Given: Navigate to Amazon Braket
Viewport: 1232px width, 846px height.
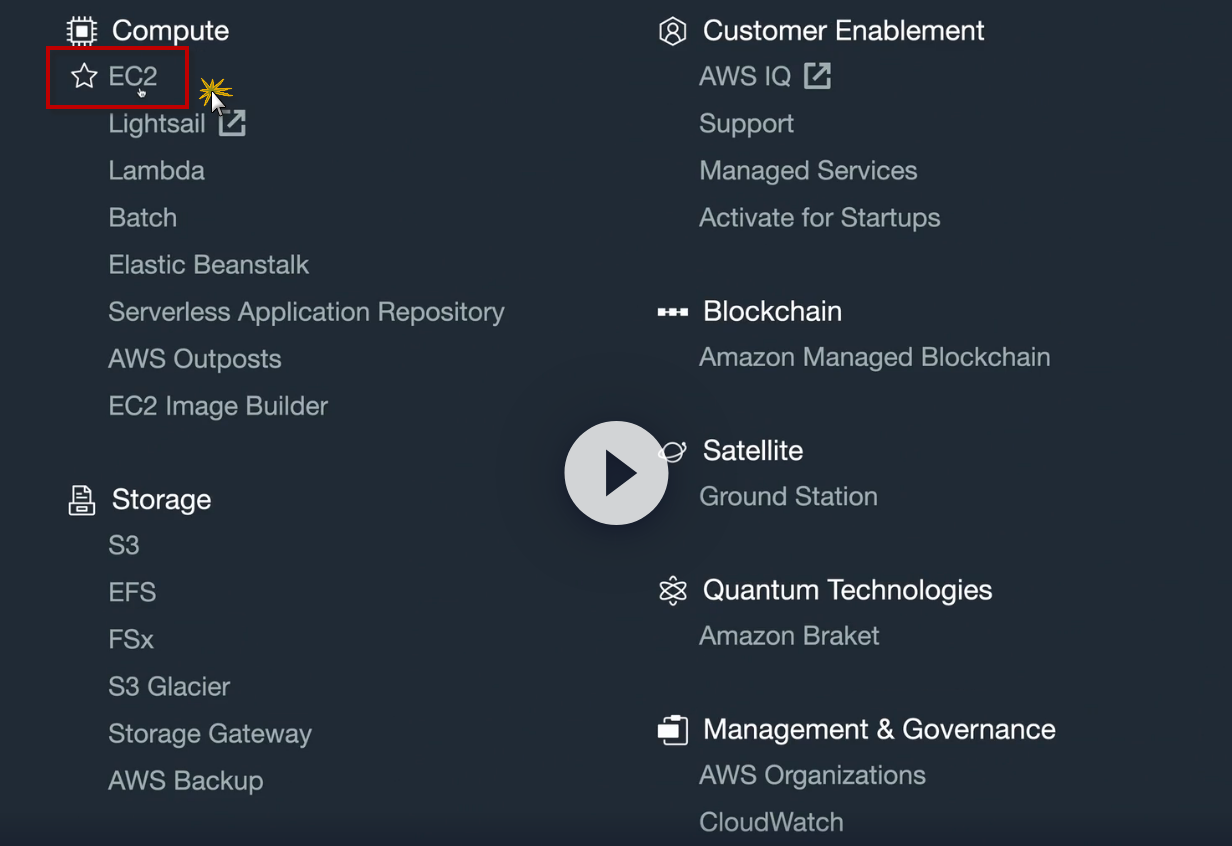Looking at the screenshot, I should [789, 636].
